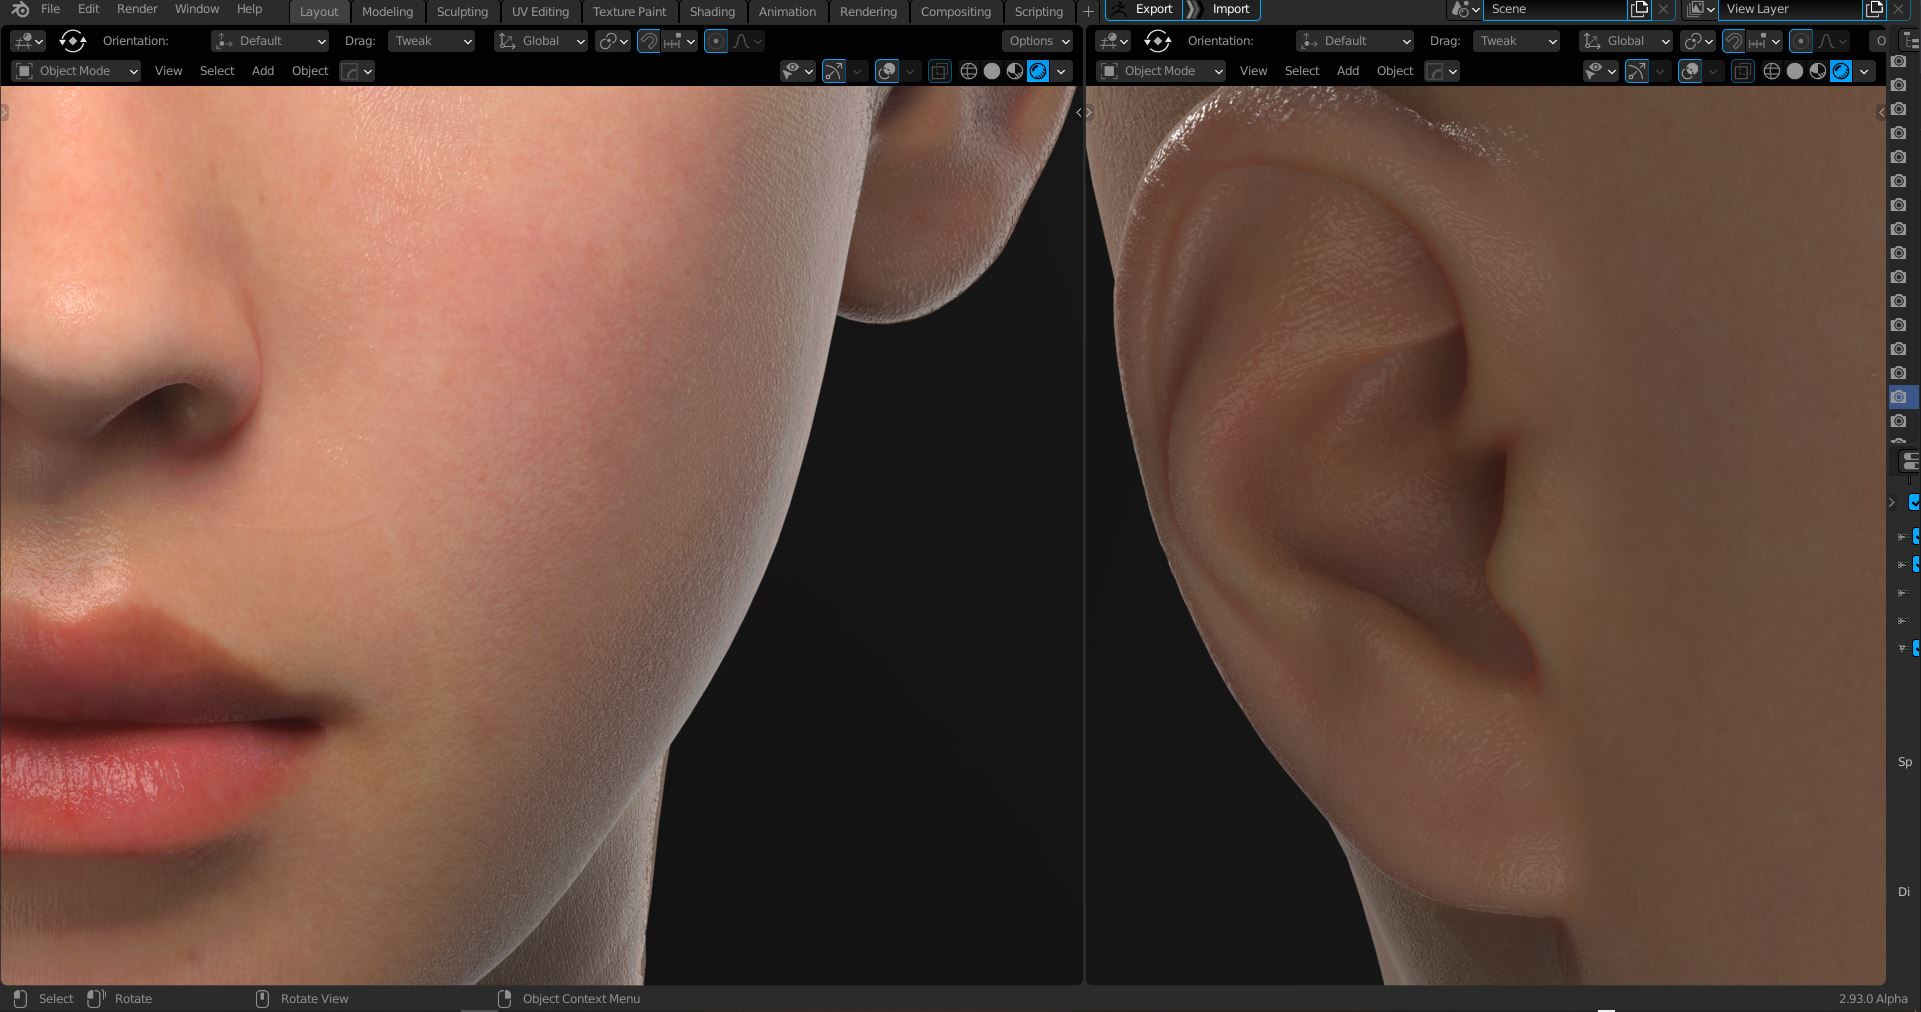
Task: Select material preview shading in left viewport
Action: click(x=1015, y=71)
